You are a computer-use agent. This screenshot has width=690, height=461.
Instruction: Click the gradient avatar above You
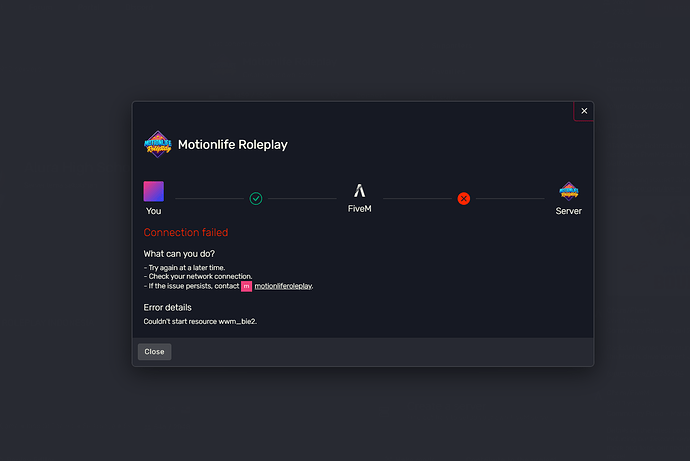(154, 191)
